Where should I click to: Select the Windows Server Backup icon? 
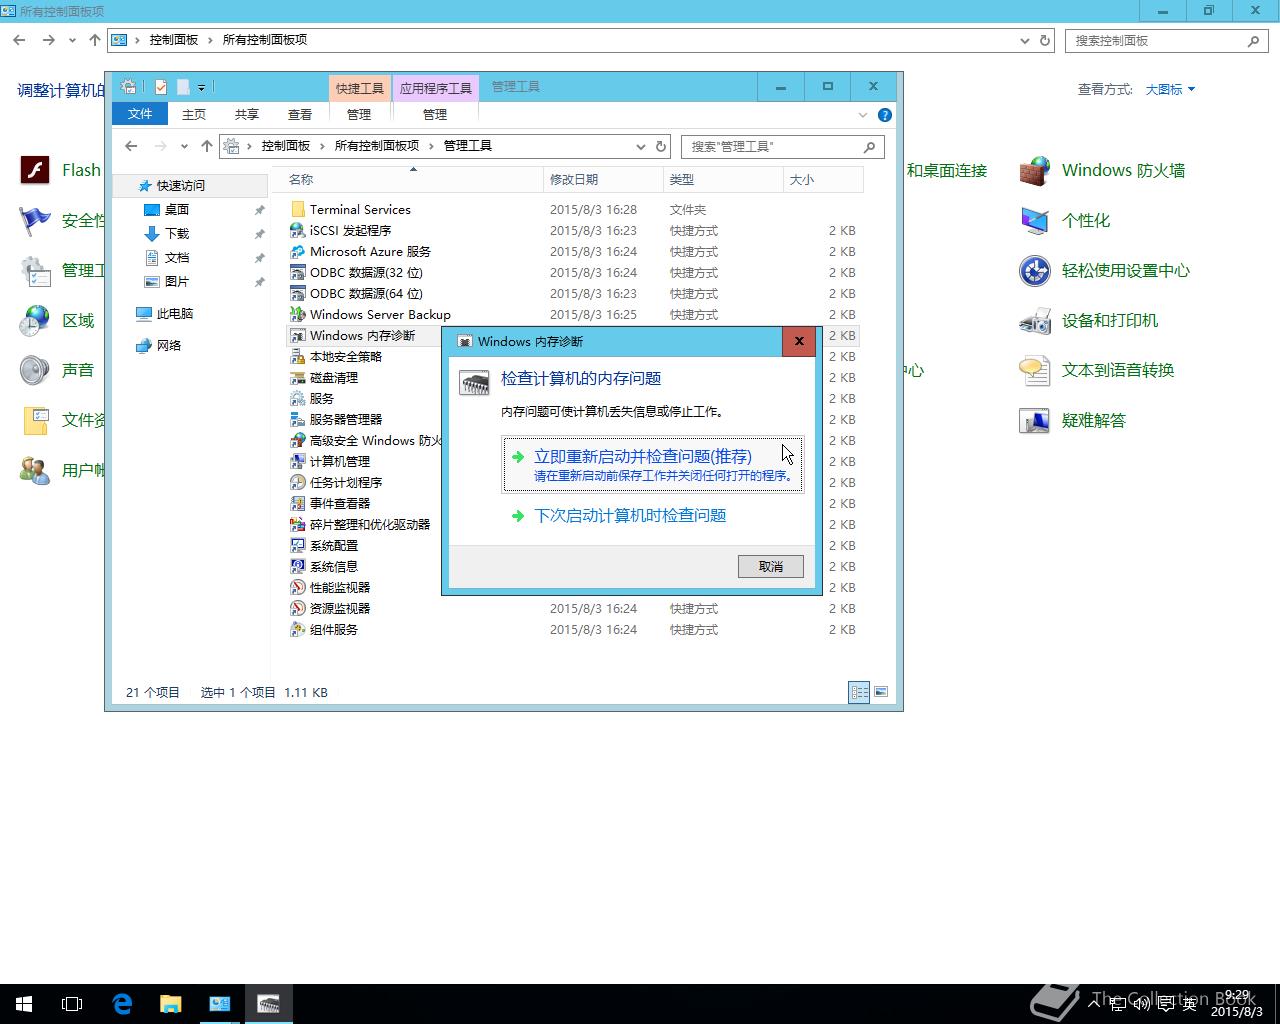click(x=297, y=314)
